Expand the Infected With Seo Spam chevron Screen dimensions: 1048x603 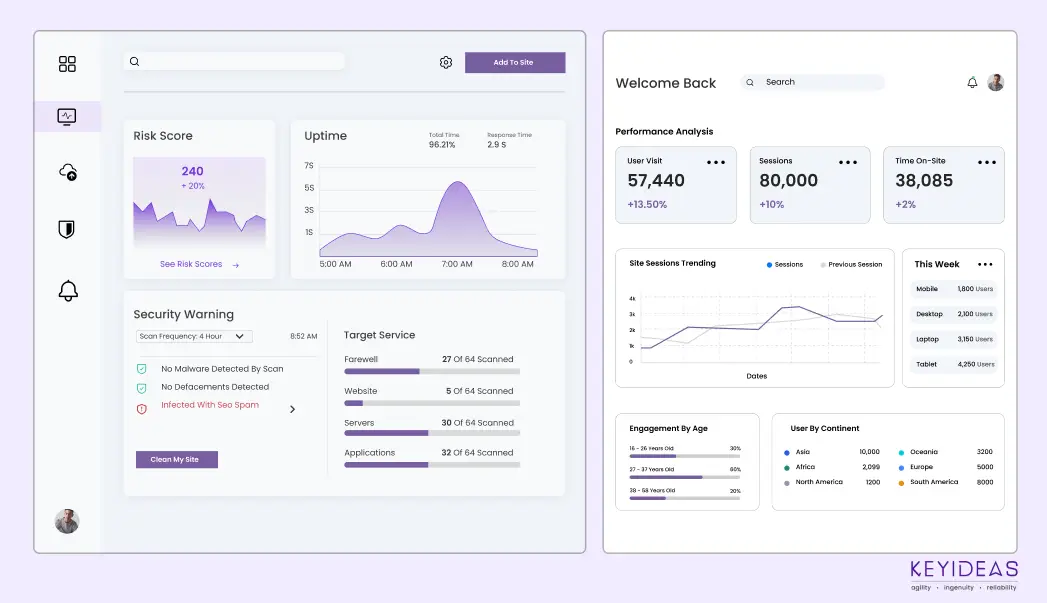(x=292, y=409)
